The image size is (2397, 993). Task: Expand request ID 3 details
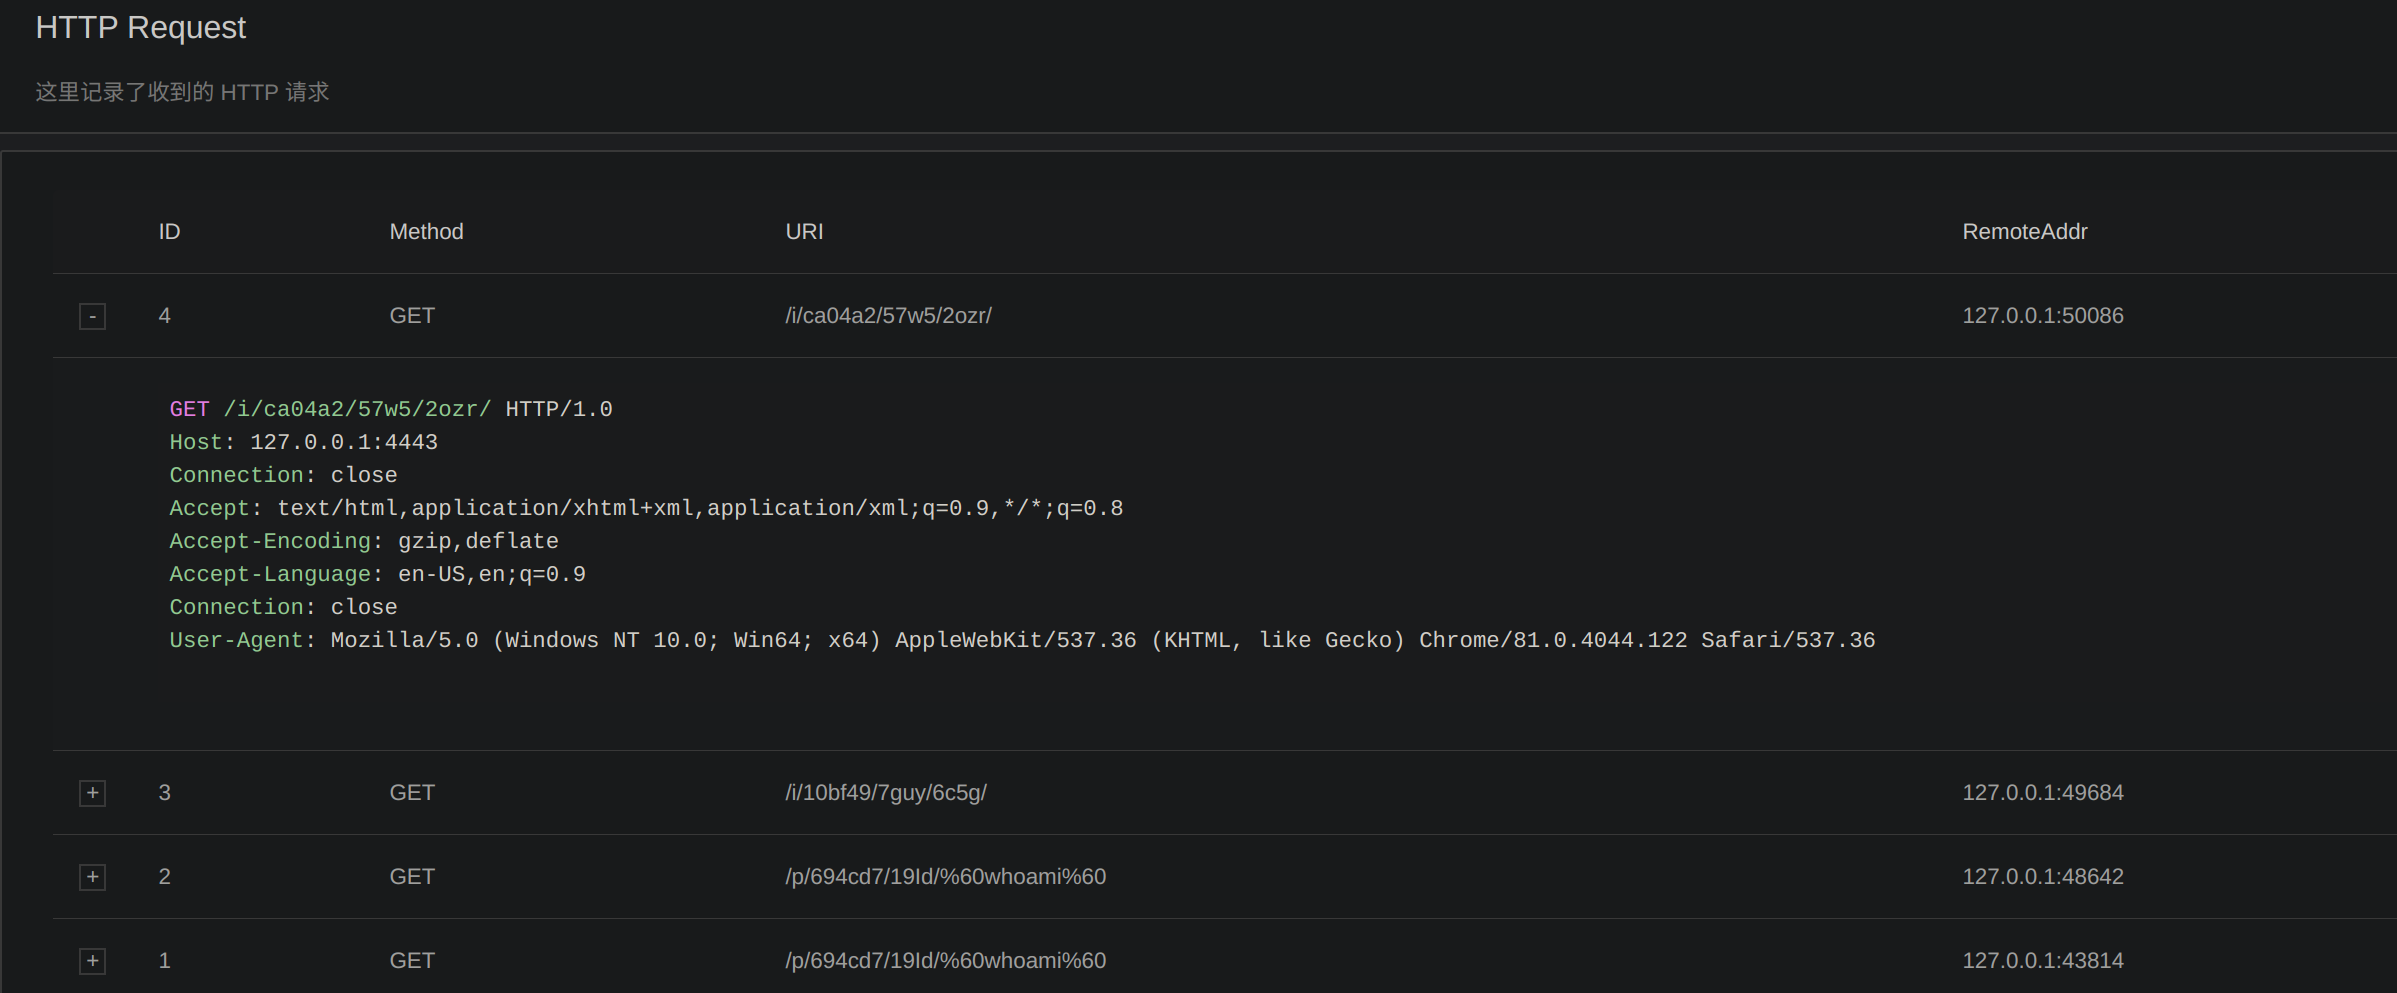tap(92, 793)
